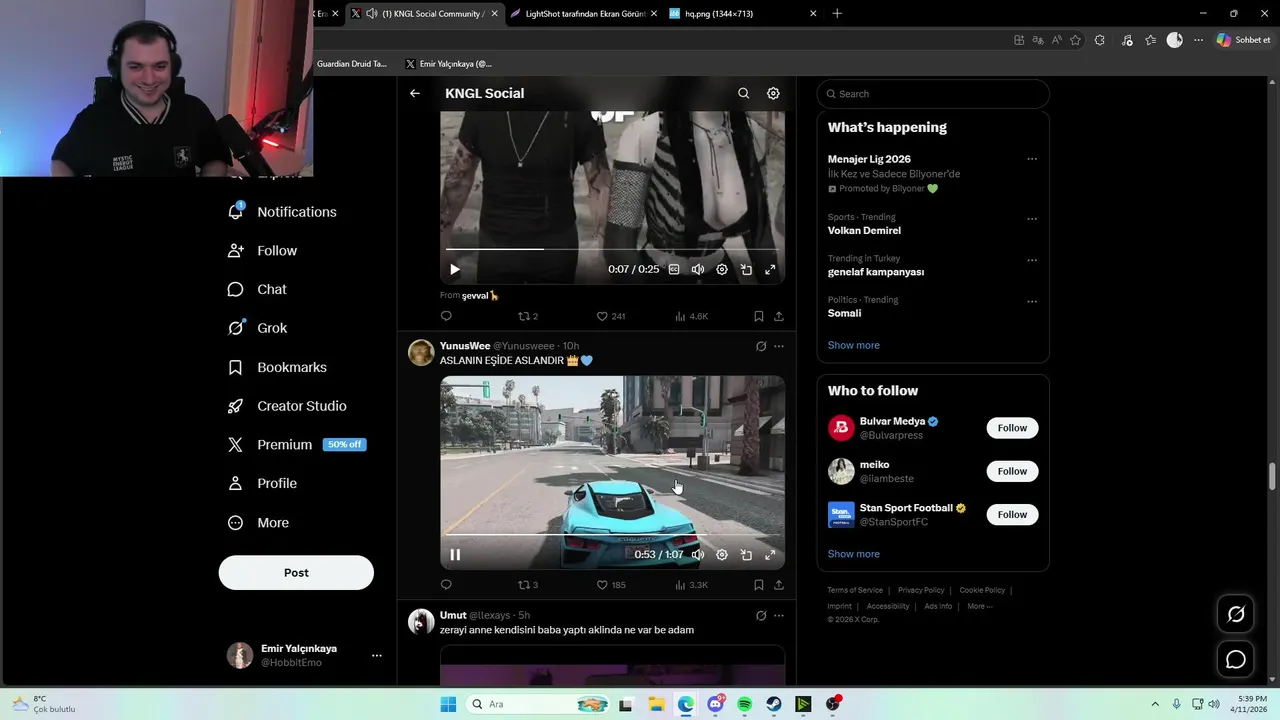Show more under What's happening
1280x720 pixels.
(x=854, y=345)
